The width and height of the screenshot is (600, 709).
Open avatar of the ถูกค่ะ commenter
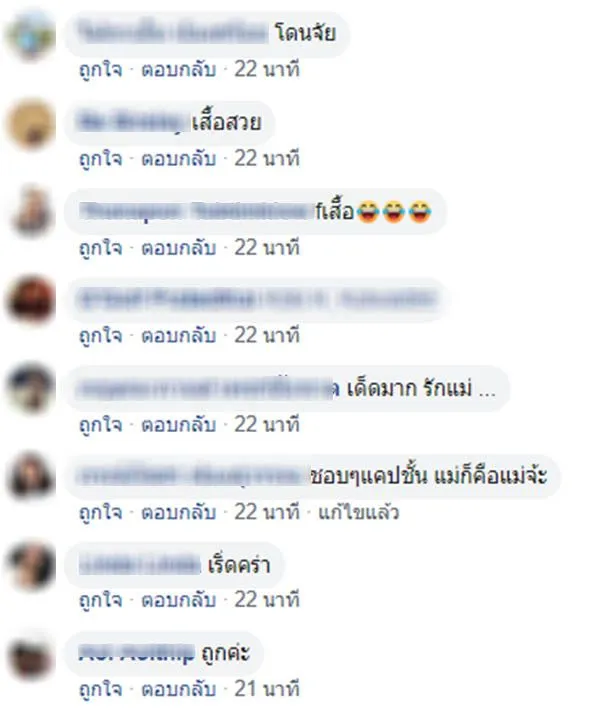[x=31, y=655]
